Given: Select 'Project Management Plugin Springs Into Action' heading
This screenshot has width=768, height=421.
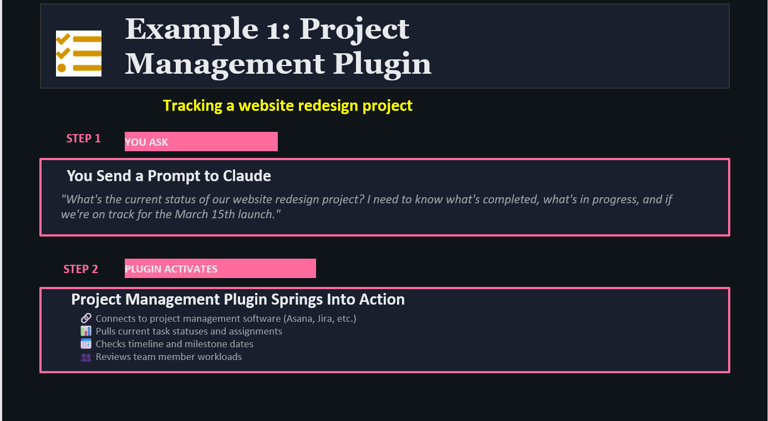Looking at the screenshot, I should [x=238, y=299].
